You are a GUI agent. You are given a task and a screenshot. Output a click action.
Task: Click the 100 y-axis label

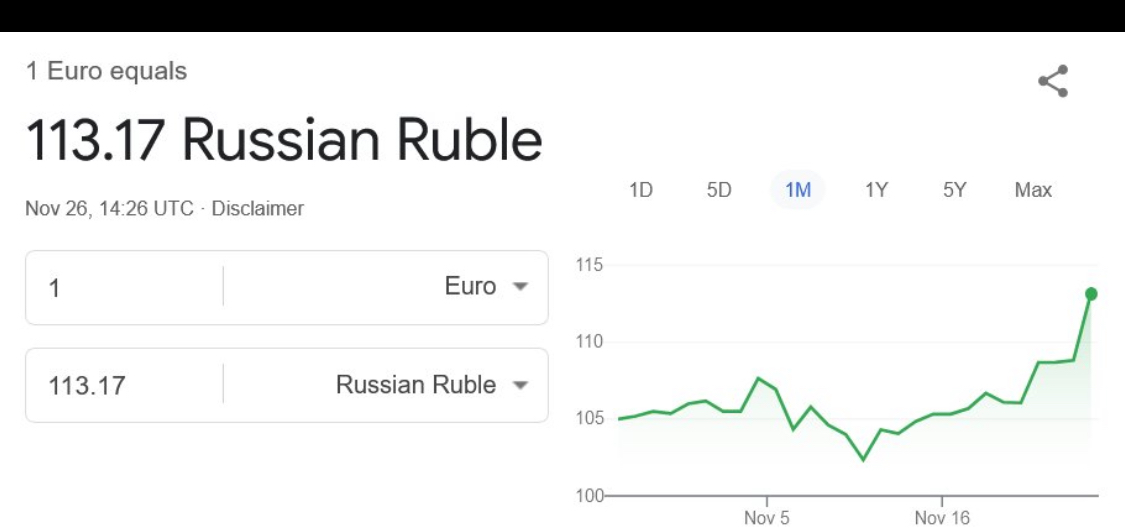click(588, 496)
